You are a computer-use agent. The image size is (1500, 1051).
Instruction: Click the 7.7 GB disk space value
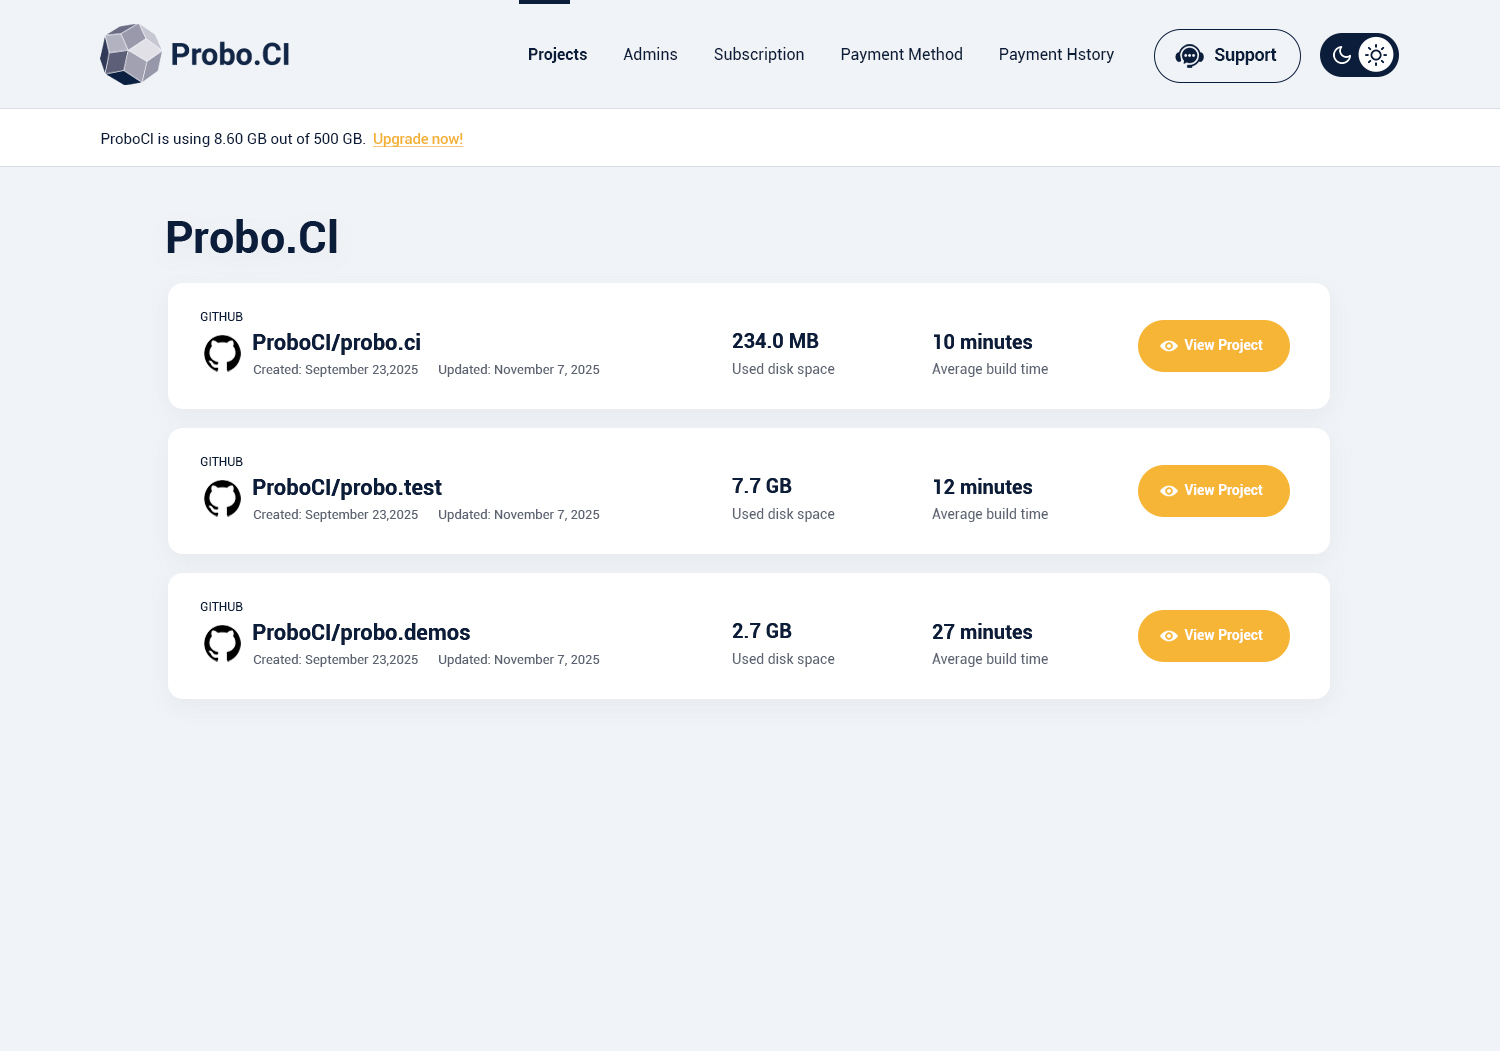pyautogui.click(x=762, y=486)
